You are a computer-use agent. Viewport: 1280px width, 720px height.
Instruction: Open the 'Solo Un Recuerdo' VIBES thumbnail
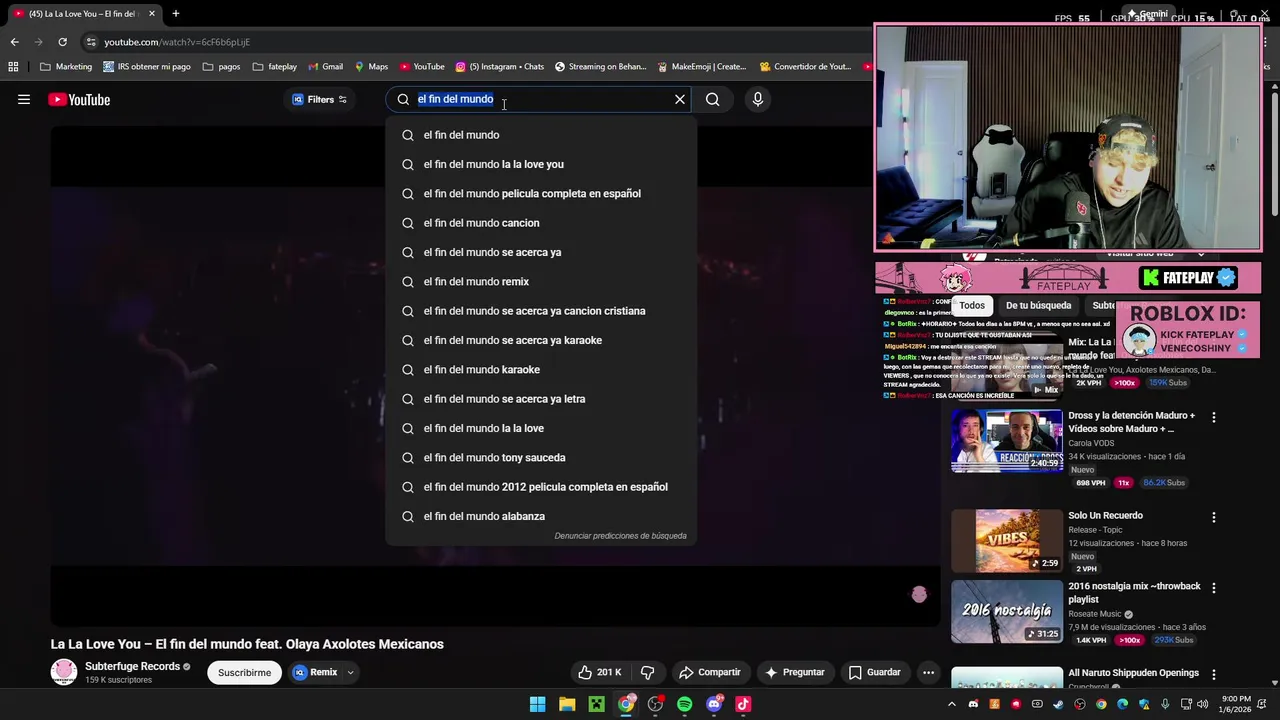[1007, 541]
